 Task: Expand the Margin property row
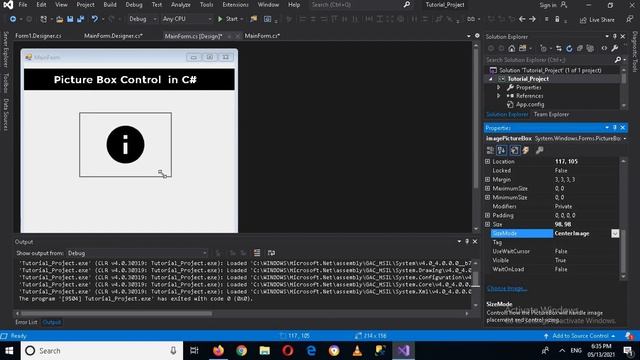click(x=487, y=180)
